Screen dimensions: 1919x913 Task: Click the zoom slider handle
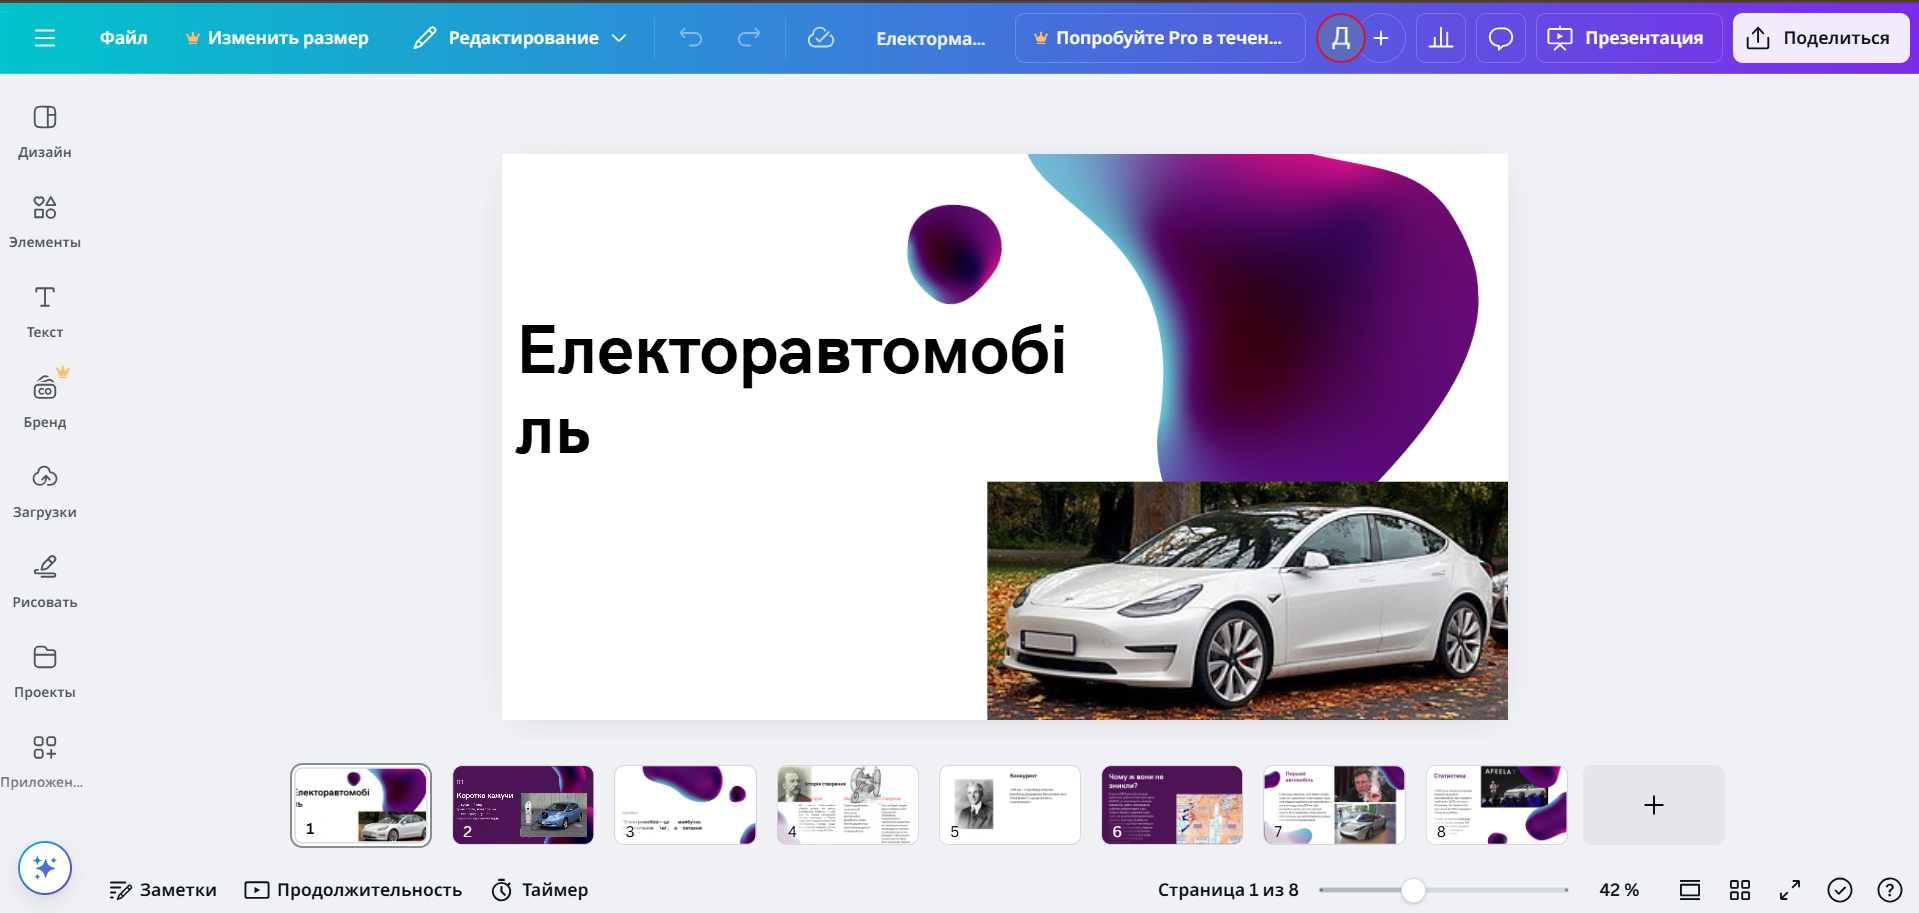coord(1413,890)
